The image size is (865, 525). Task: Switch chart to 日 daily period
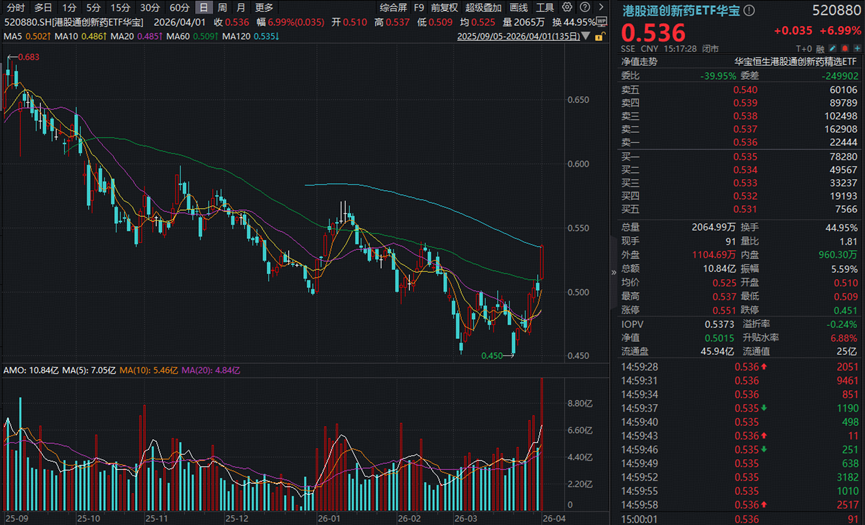coord(204,7)
